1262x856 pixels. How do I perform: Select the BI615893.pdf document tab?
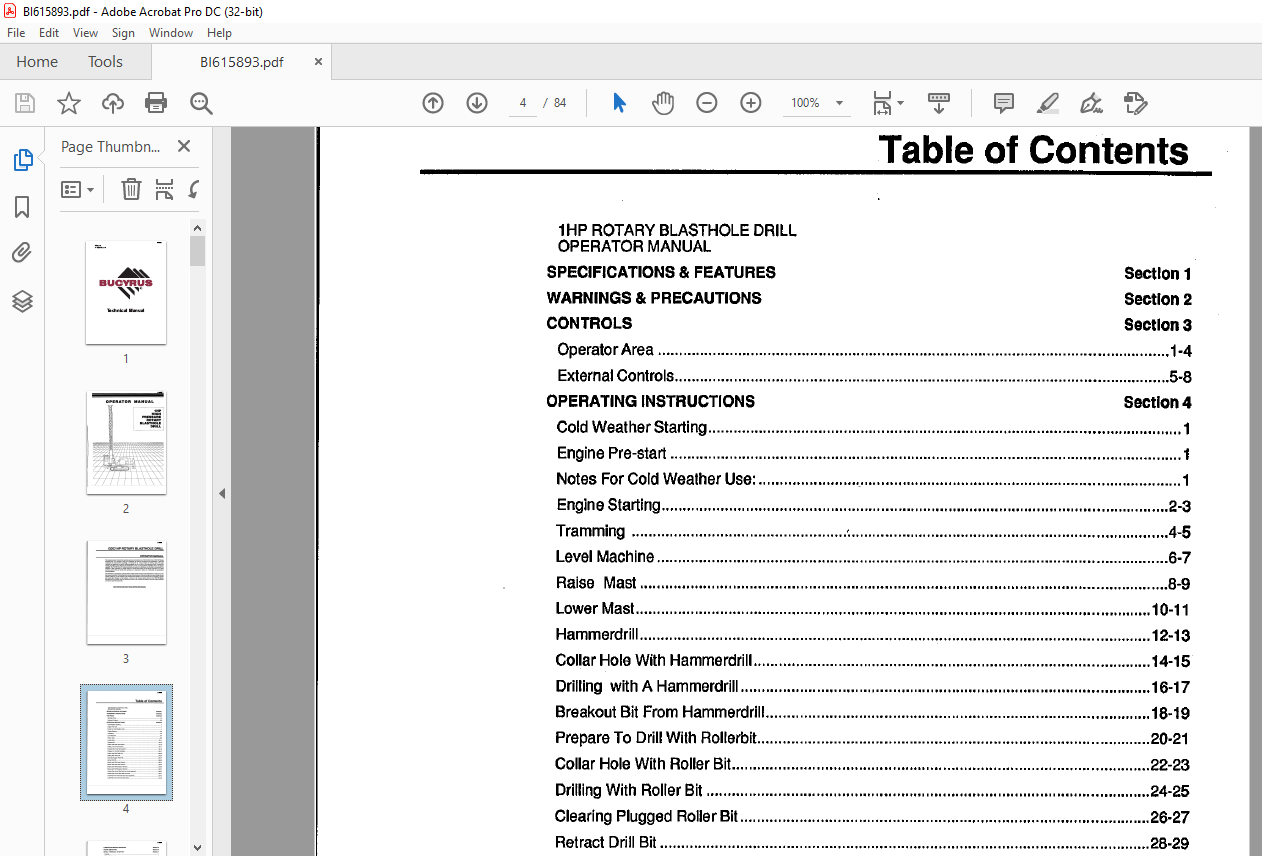click(241, 62)
